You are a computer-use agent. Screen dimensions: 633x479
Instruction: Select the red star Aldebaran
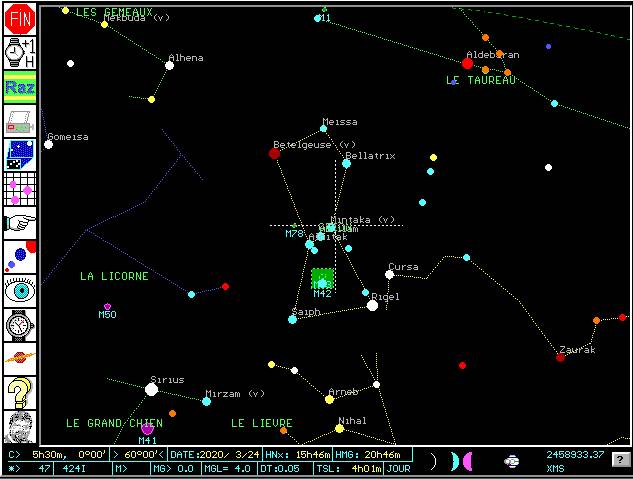[x=467, y=63]
